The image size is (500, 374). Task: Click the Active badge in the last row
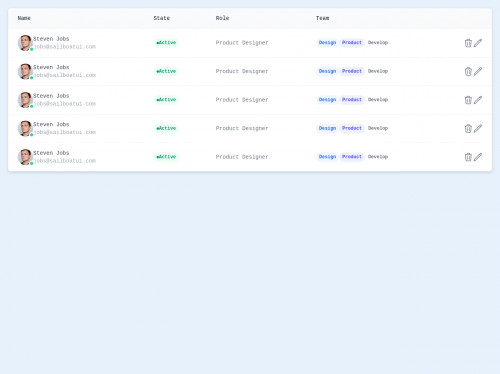[166, 157]
